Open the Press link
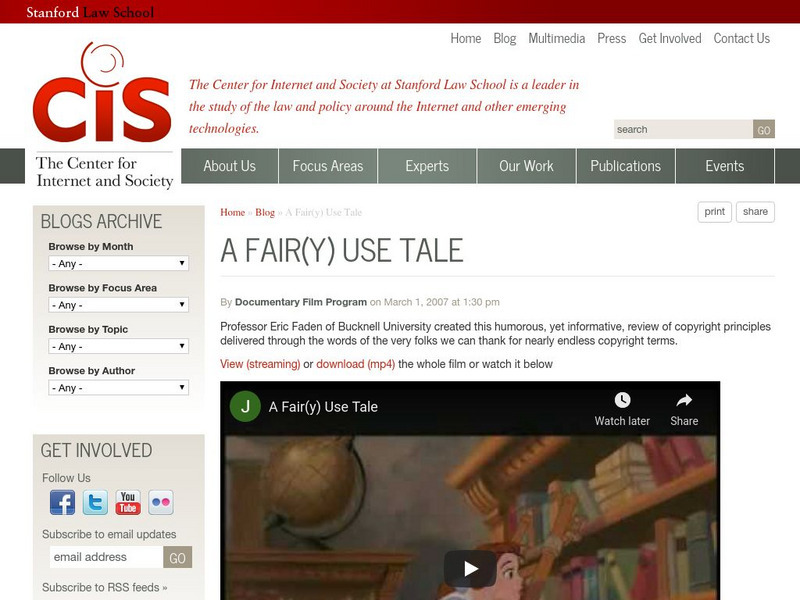Screen dimensions: 800x600 pos(612,38)
